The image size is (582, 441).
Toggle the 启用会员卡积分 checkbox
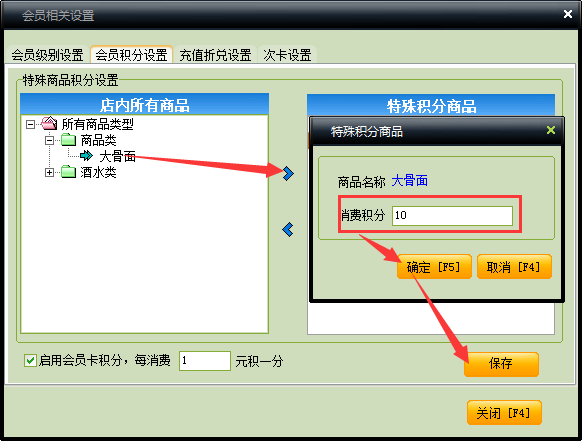(30, 360)
